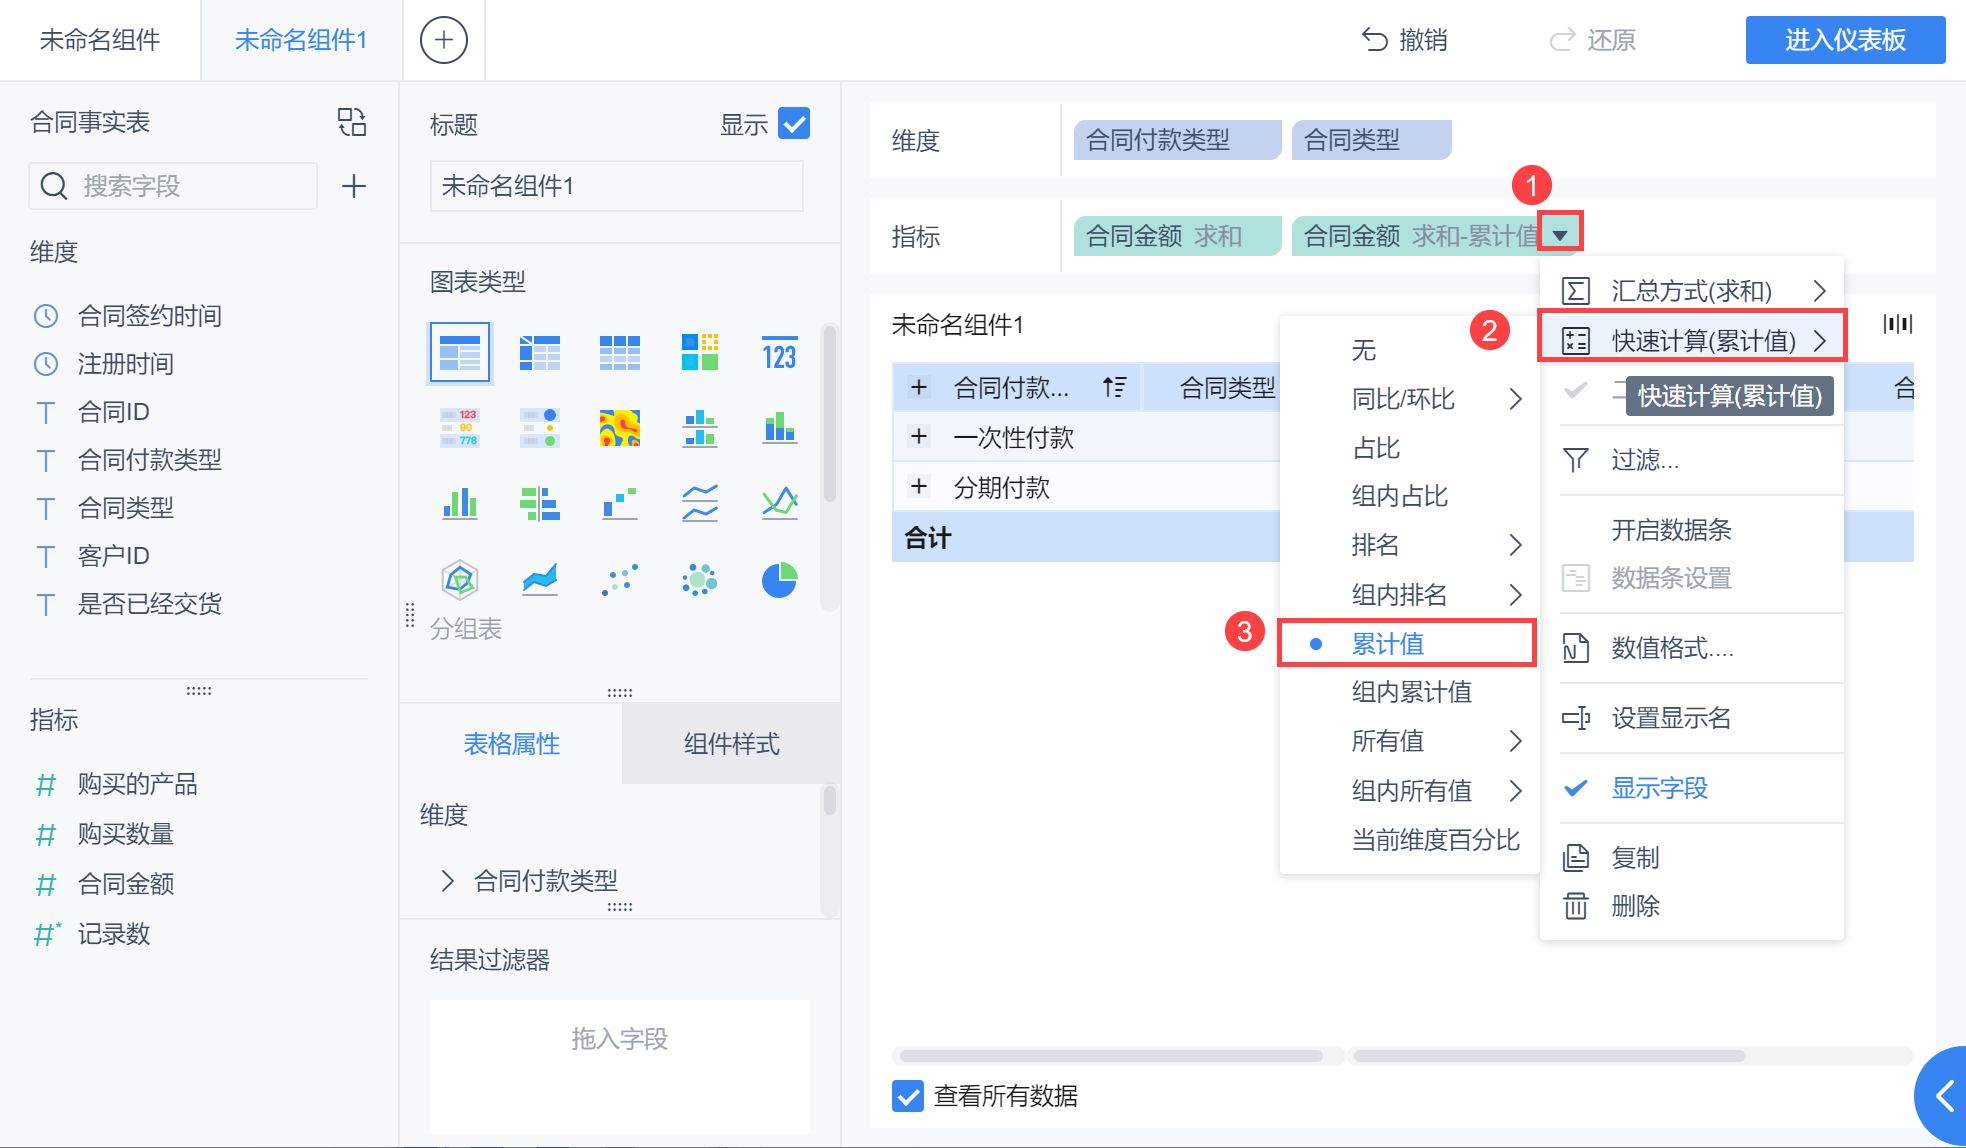This screenshot has width=1966, height=1148.
Task: Select the scatter plot chart type icon
Action: [x=619, y=580]
